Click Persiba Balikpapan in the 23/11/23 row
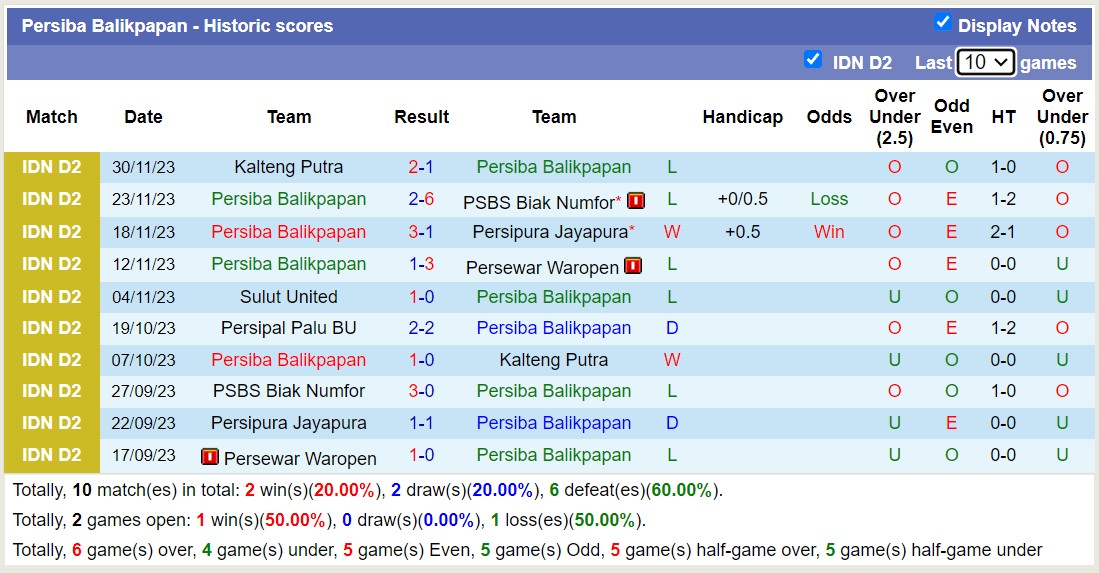Screen dimensions: 1099x573 pos(289,199)
